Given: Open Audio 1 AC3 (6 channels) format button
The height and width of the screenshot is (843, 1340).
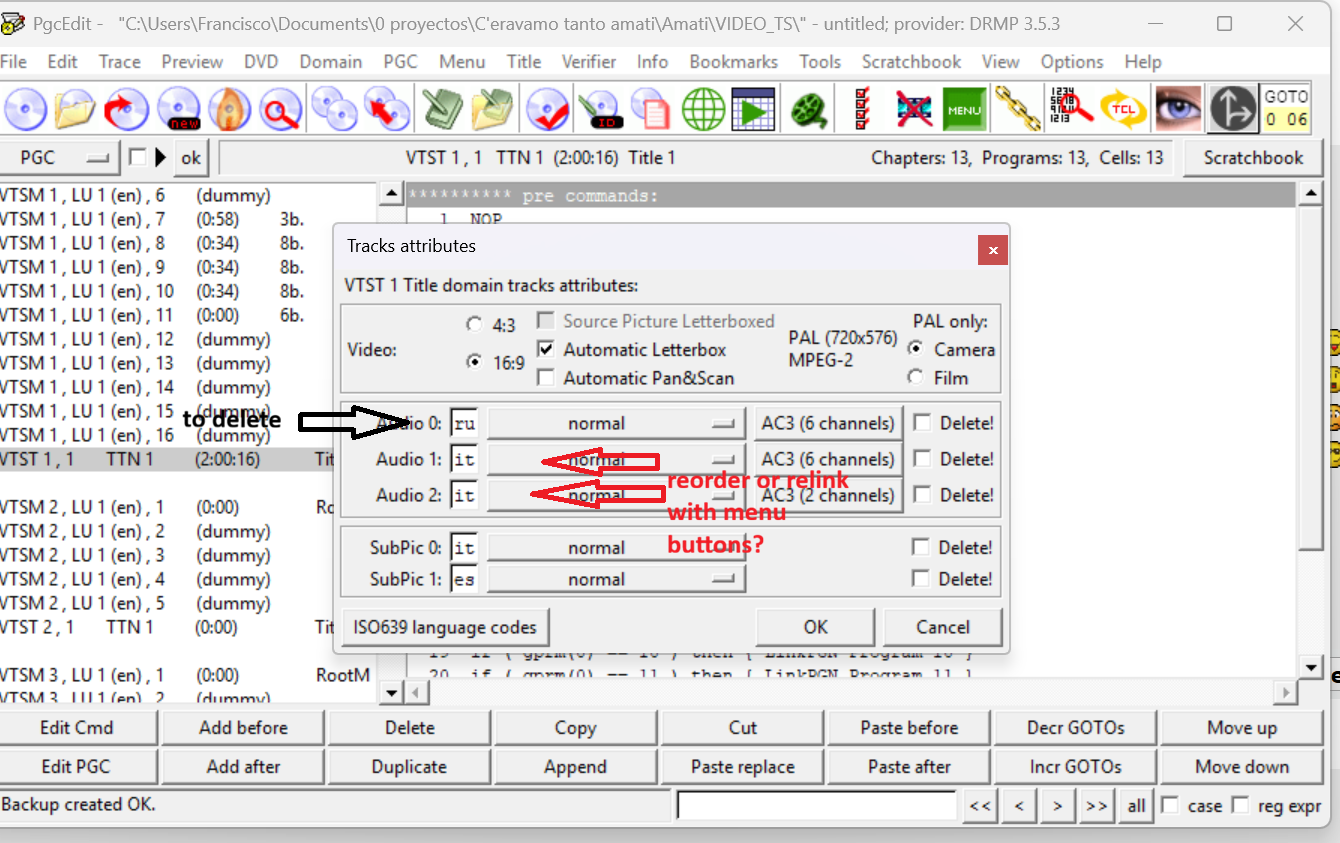Looking at the screenshot, I should (828, 459).
